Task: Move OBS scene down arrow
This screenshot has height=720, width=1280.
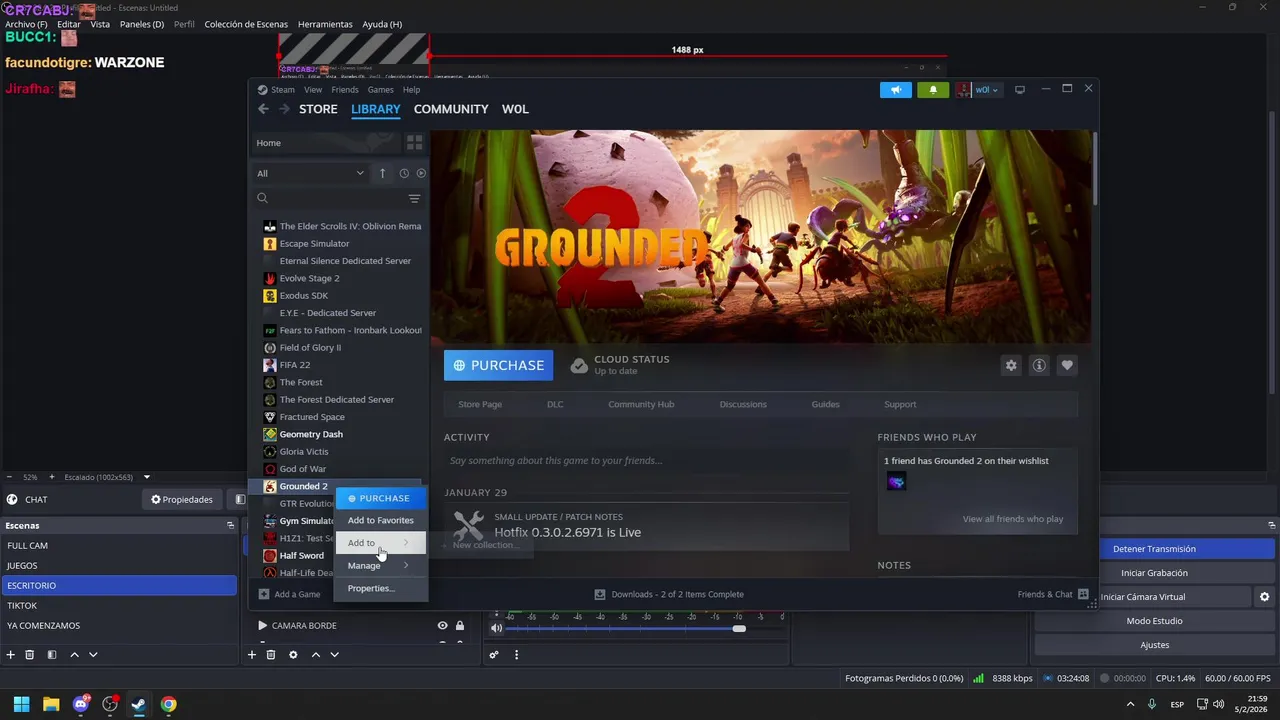Action: pos(93,655)
